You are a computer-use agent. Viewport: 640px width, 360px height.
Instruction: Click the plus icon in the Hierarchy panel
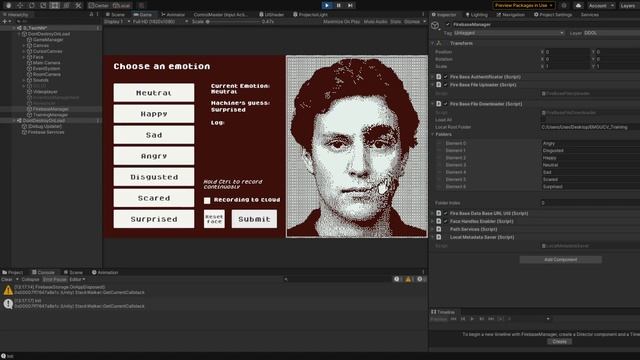[x=5, y=21]
